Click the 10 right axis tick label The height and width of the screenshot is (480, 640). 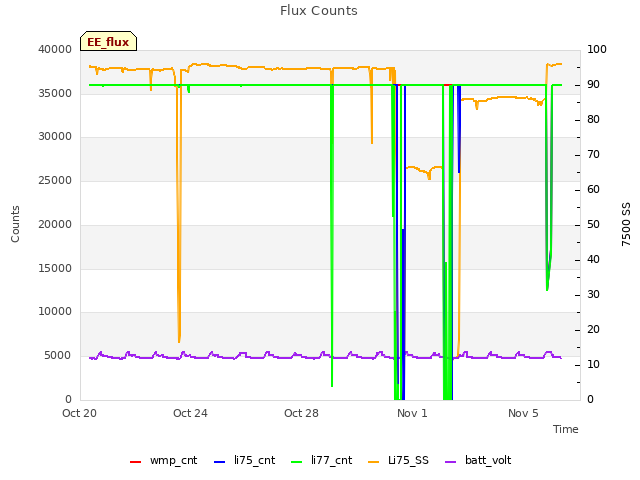click(593, 364)
